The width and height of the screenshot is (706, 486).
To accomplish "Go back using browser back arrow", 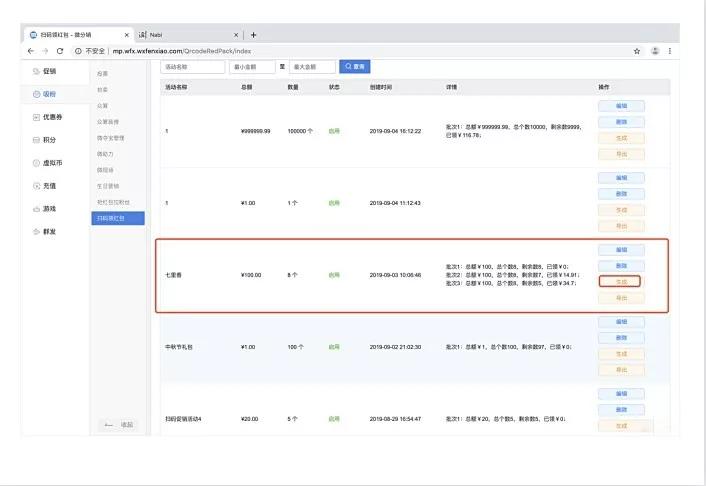I will [x=31, y=51].
